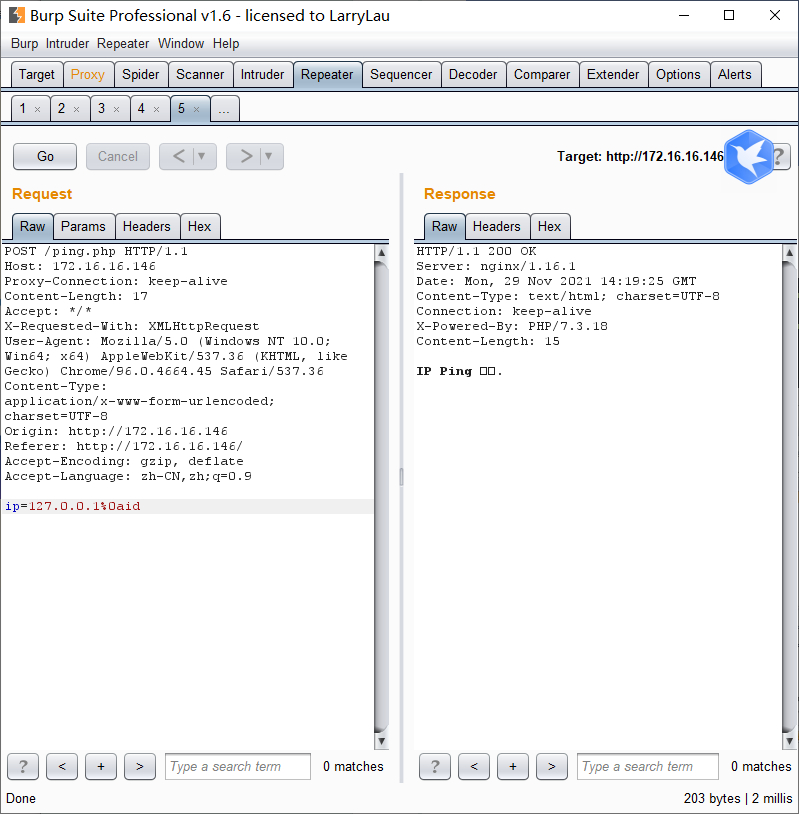799x814 pixels.
Task: Click the new tab '...' button
Action: coord(224,108)
